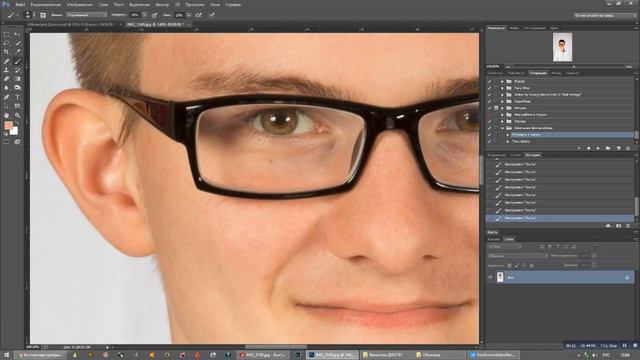Open the Окно menu
This screenshot has height=360, width=640.
point(215,4)
